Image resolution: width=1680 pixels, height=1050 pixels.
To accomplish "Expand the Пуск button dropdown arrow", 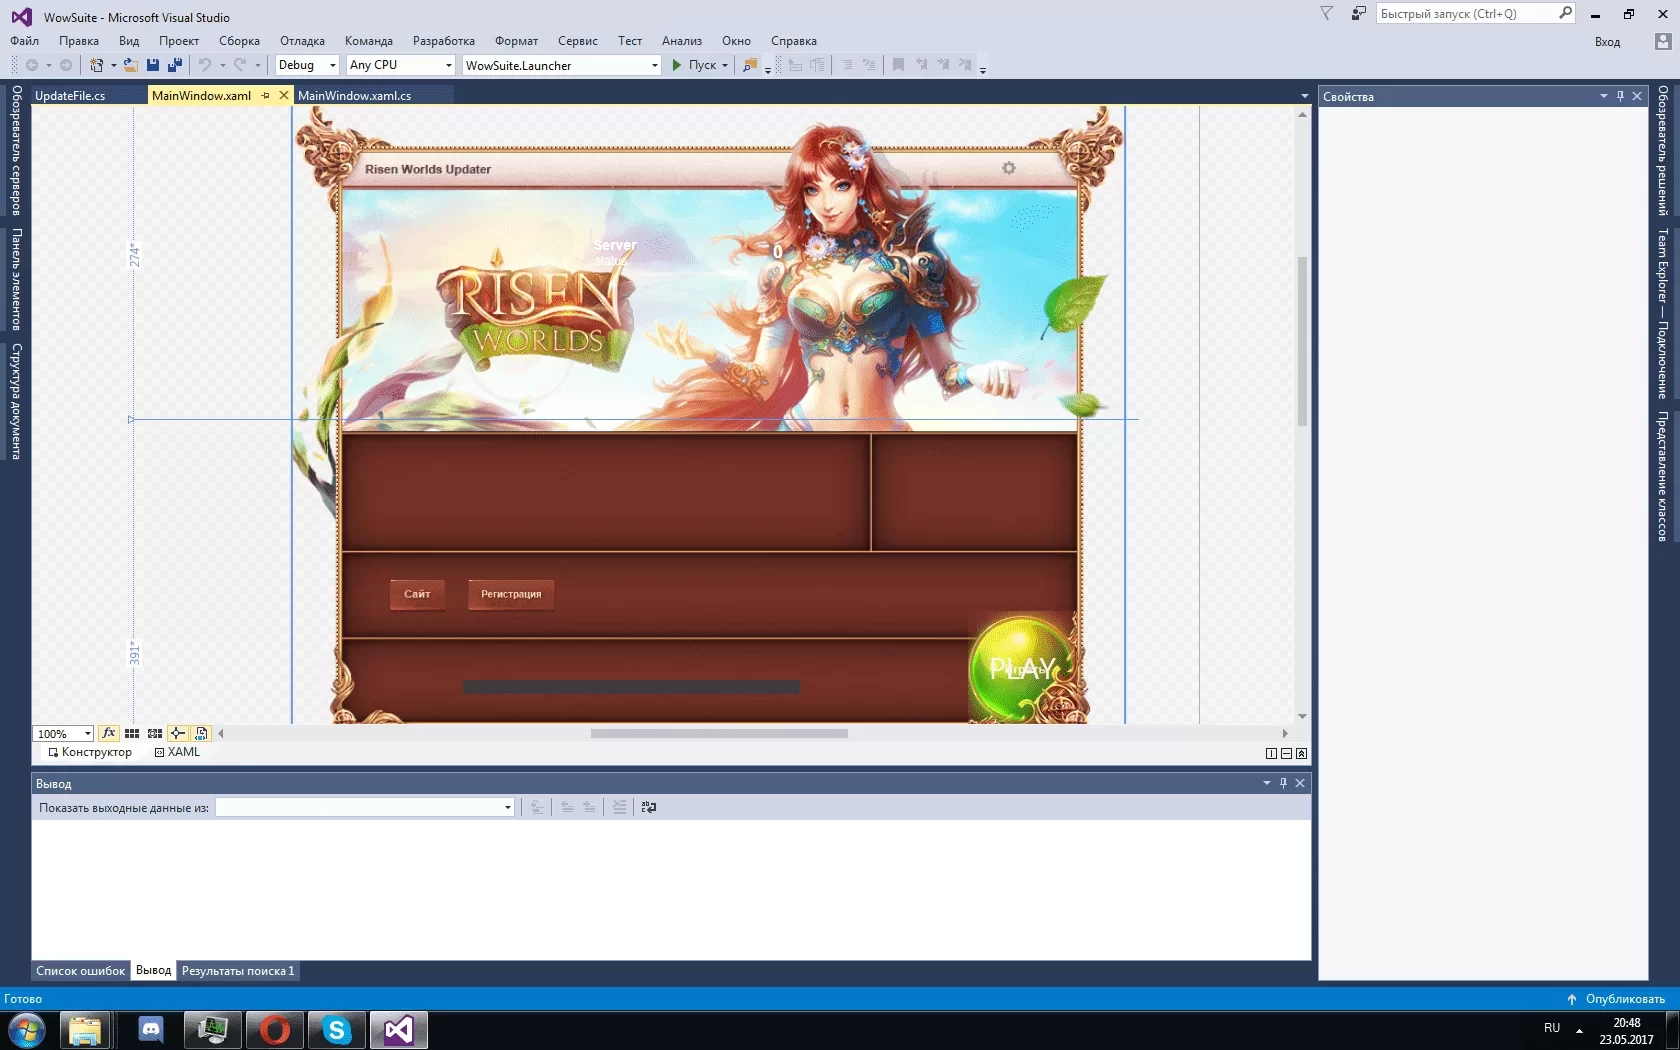I will pos(725,65).
